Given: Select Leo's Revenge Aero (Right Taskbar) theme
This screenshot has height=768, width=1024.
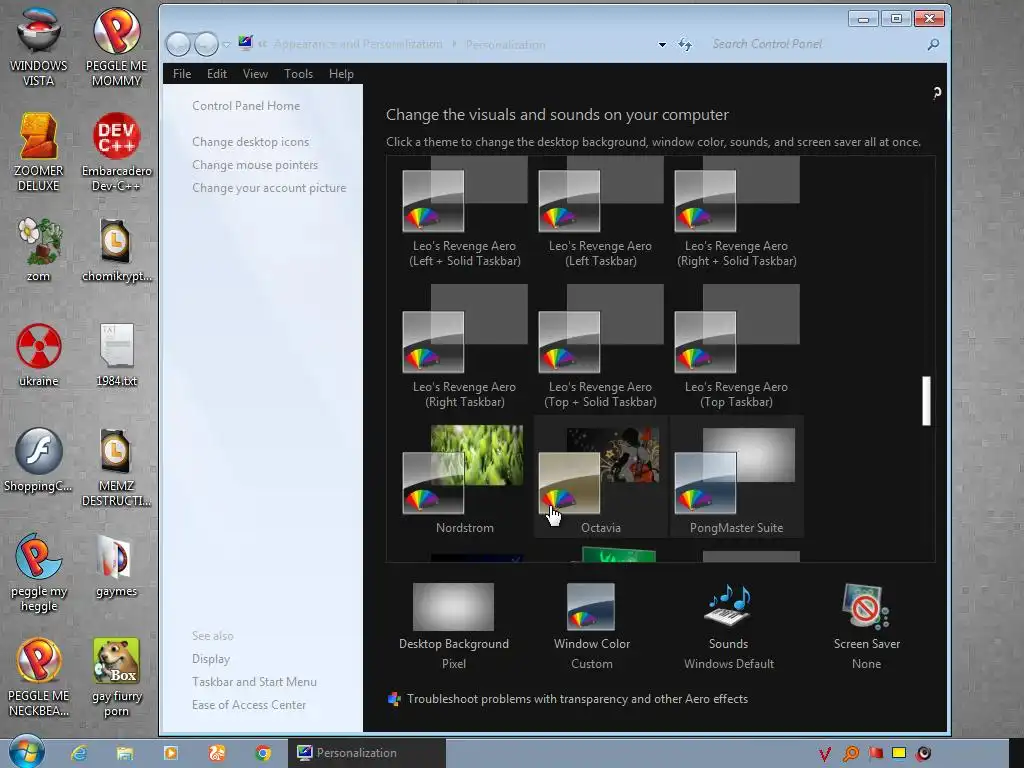Looking at the screenshot, I should coord(465,347).
